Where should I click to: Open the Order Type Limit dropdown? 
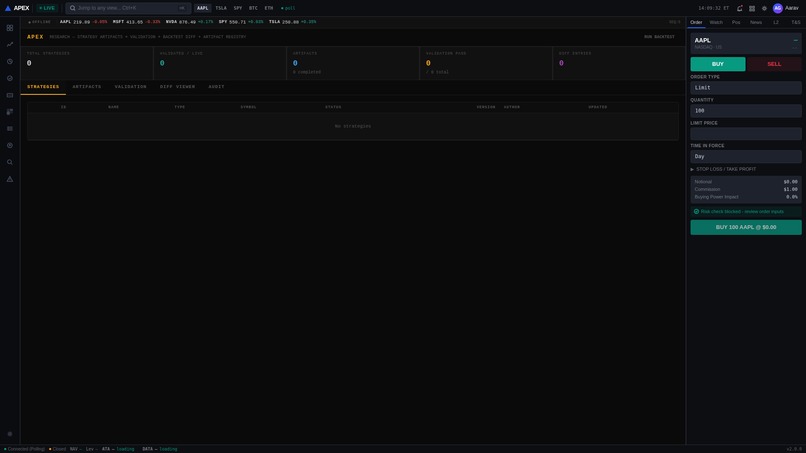click(746, 88)
